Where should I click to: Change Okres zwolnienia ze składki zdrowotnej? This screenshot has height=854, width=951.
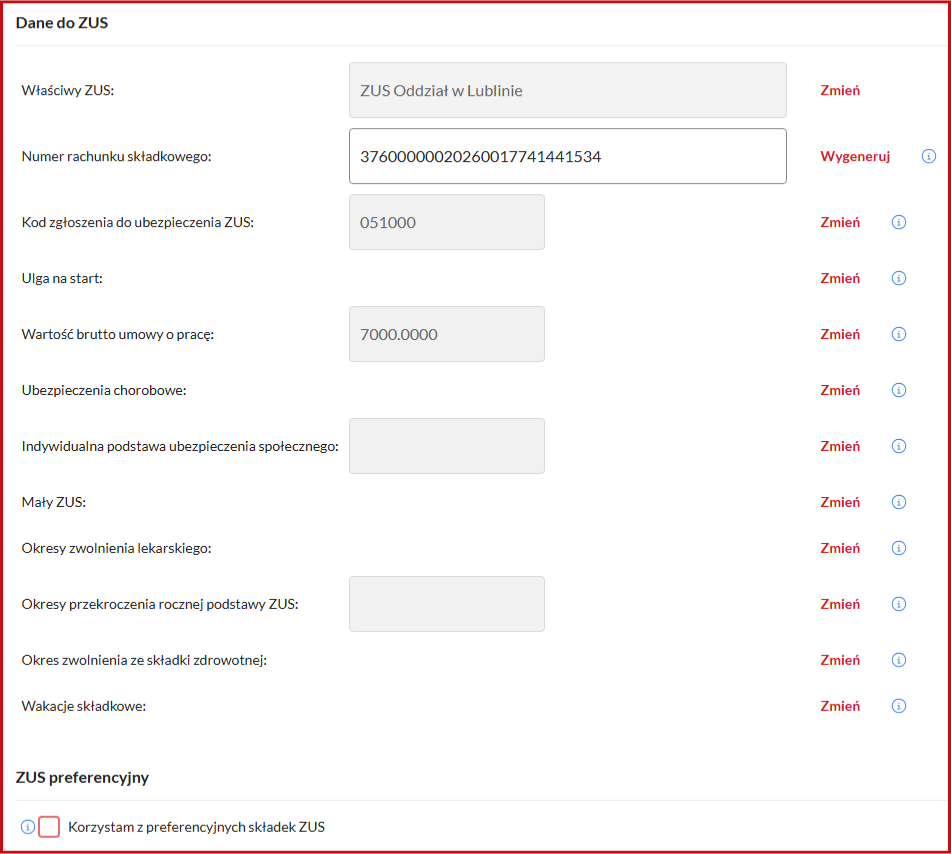tap(840, 660)
